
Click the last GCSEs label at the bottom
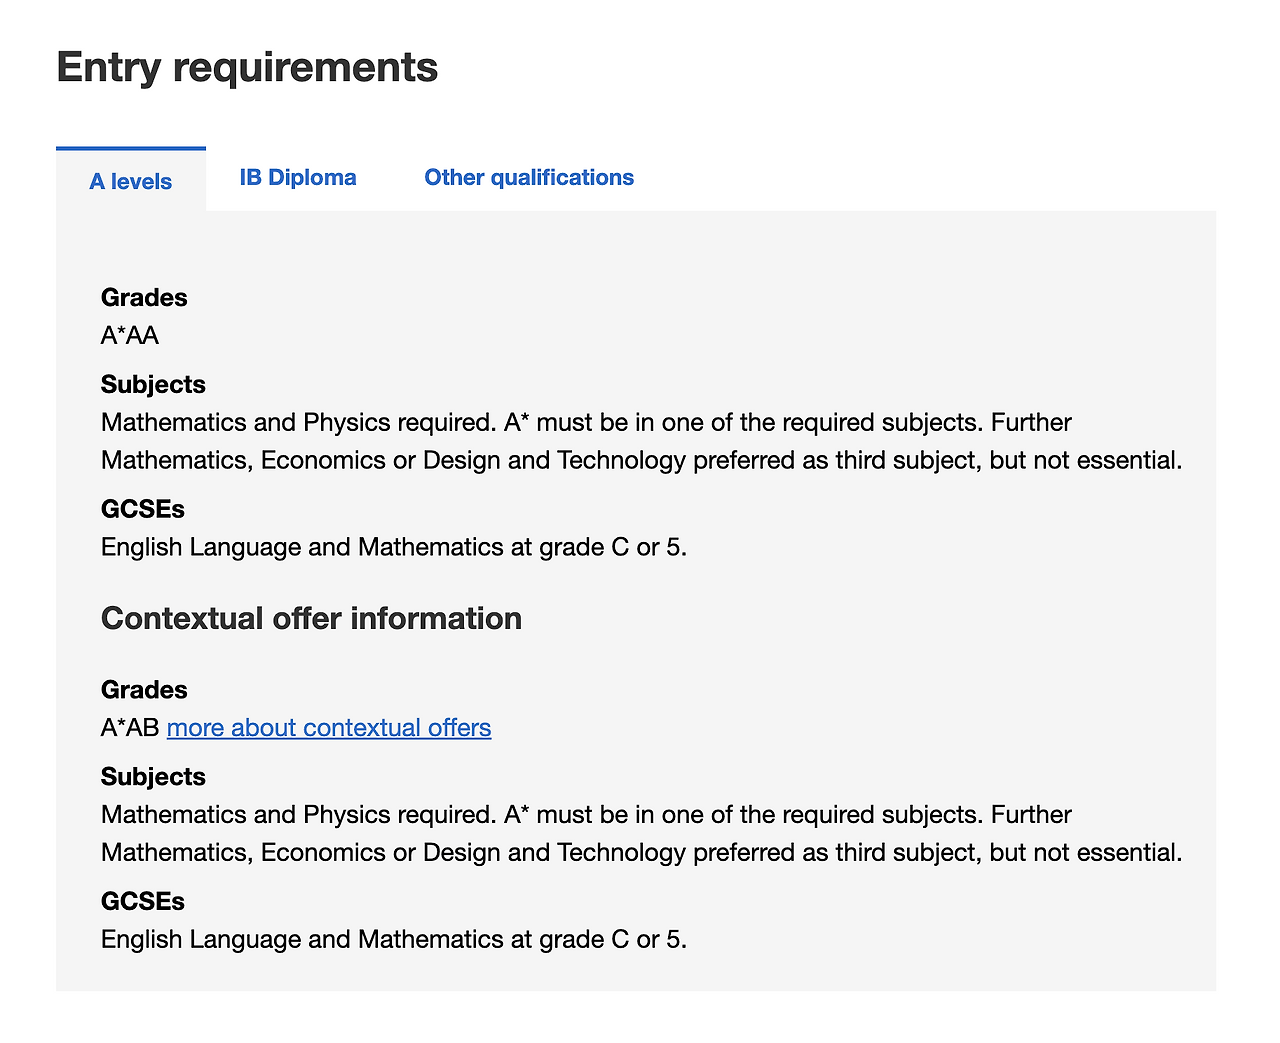[143, 901]
